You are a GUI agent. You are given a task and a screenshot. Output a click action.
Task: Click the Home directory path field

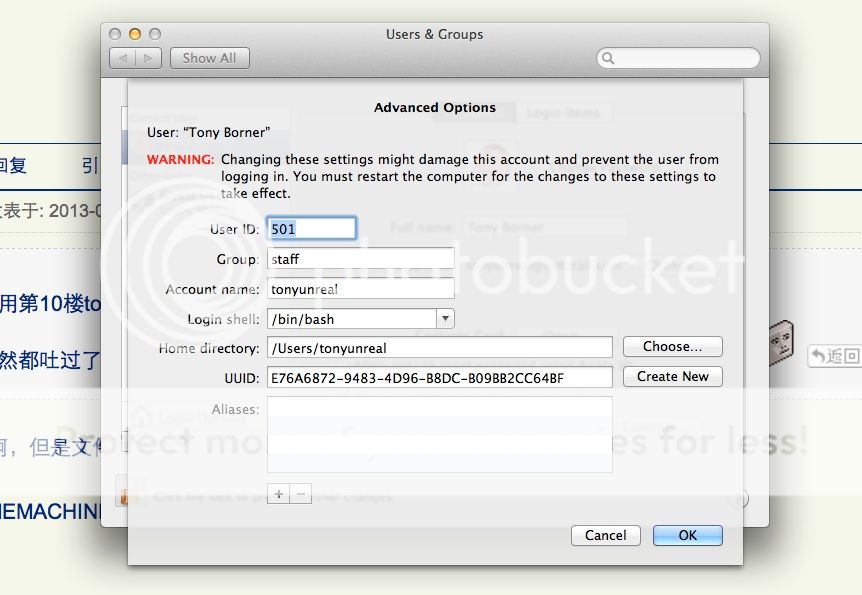[x=440, y=348]
